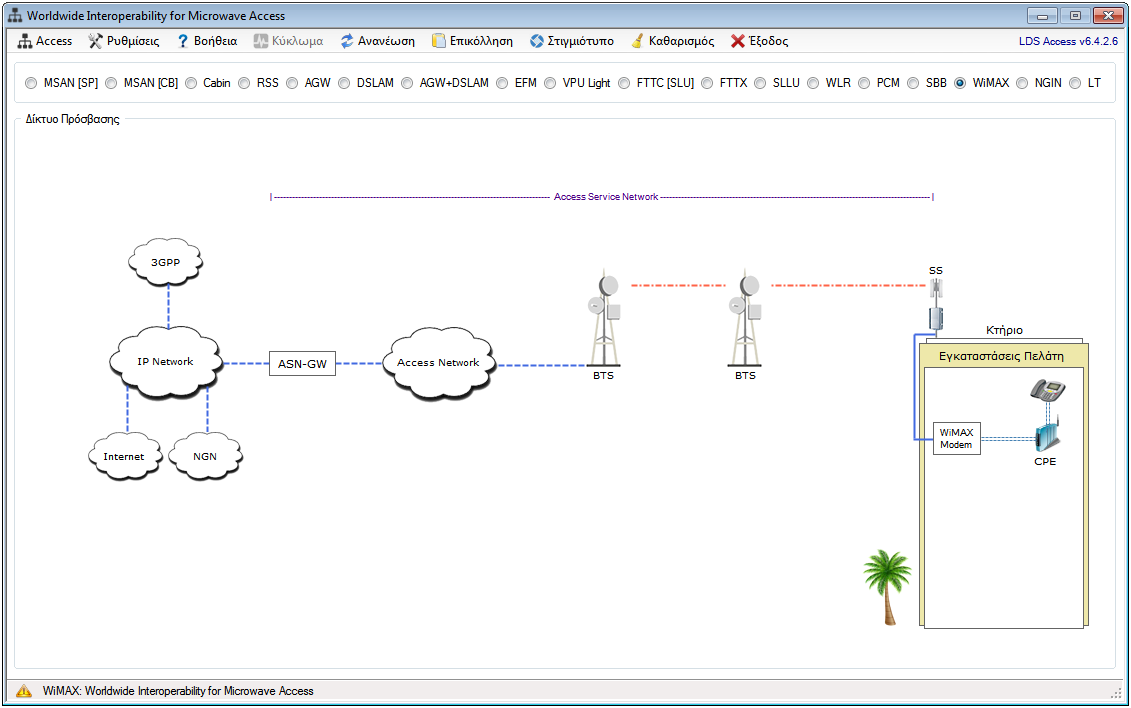Select the MSAN [SP] radio button
The height and width of the screenshot is (708, 1131).
[x=31, y=83]
